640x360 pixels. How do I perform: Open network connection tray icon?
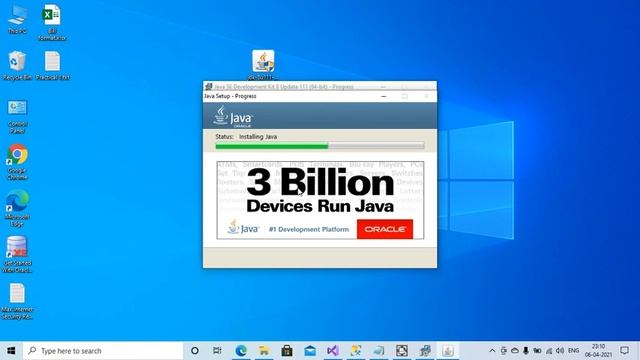click(x=549, y=351)
